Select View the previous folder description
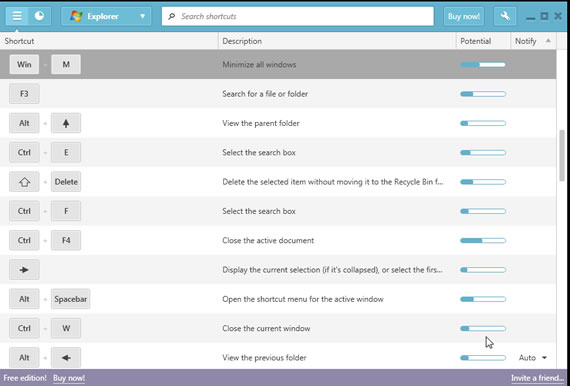Image resolution: width=570 pixels, height=386 pixels. [264, 358]
